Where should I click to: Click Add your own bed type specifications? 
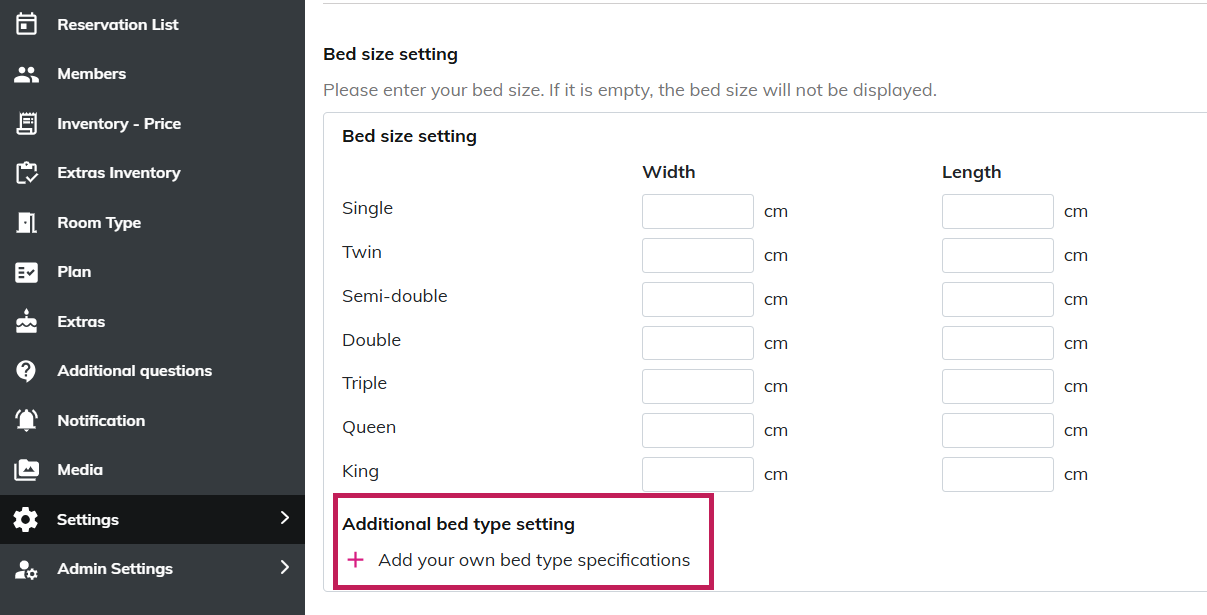tap(534, 560)
